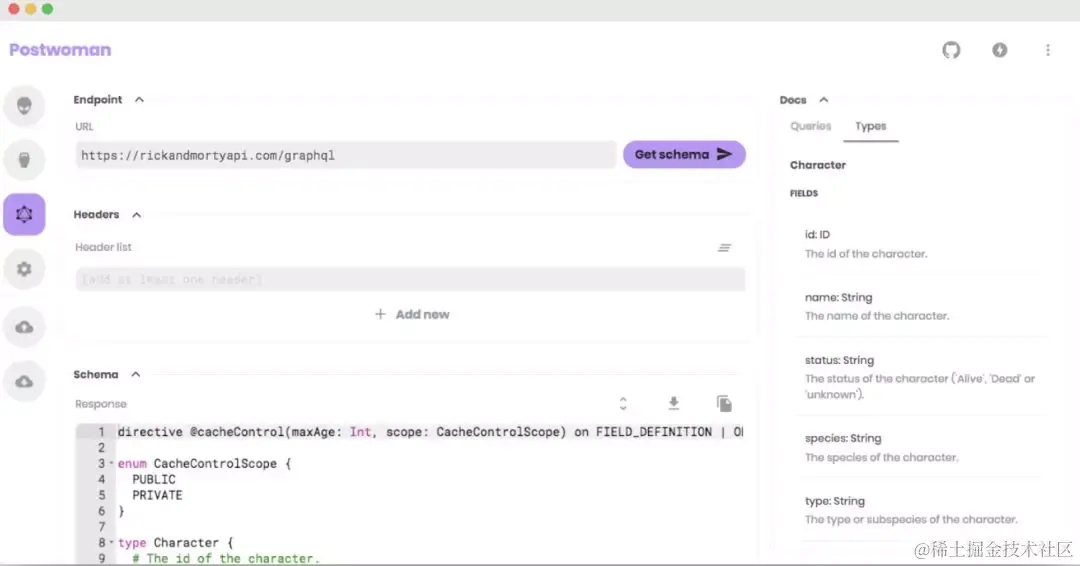The height and width of the screenshot is (566, 1080).
Task: Expand the schema response with the arrows icon
Action: (x=623, y=403)
